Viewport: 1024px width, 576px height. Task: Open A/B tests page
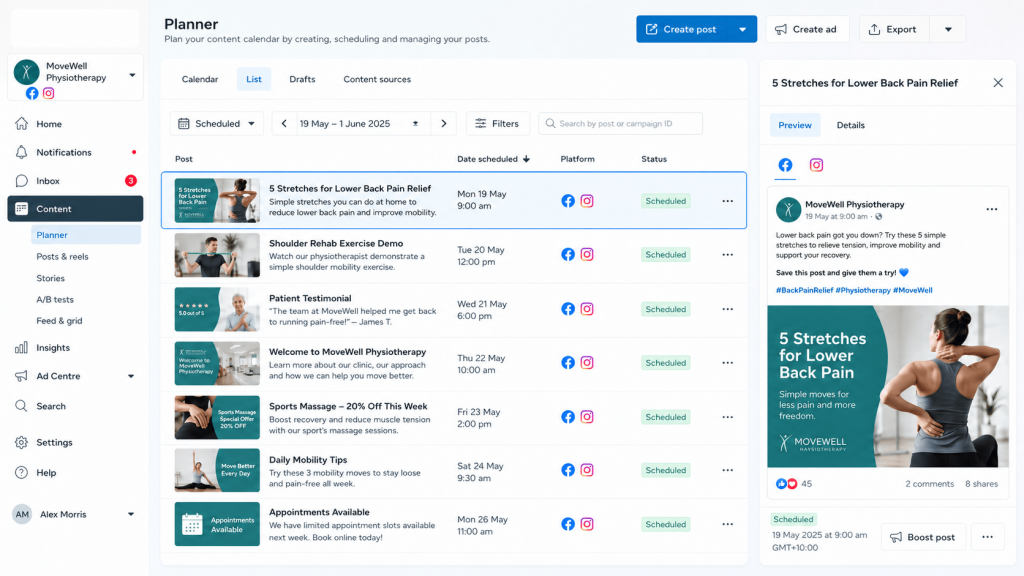click(55, 299)
